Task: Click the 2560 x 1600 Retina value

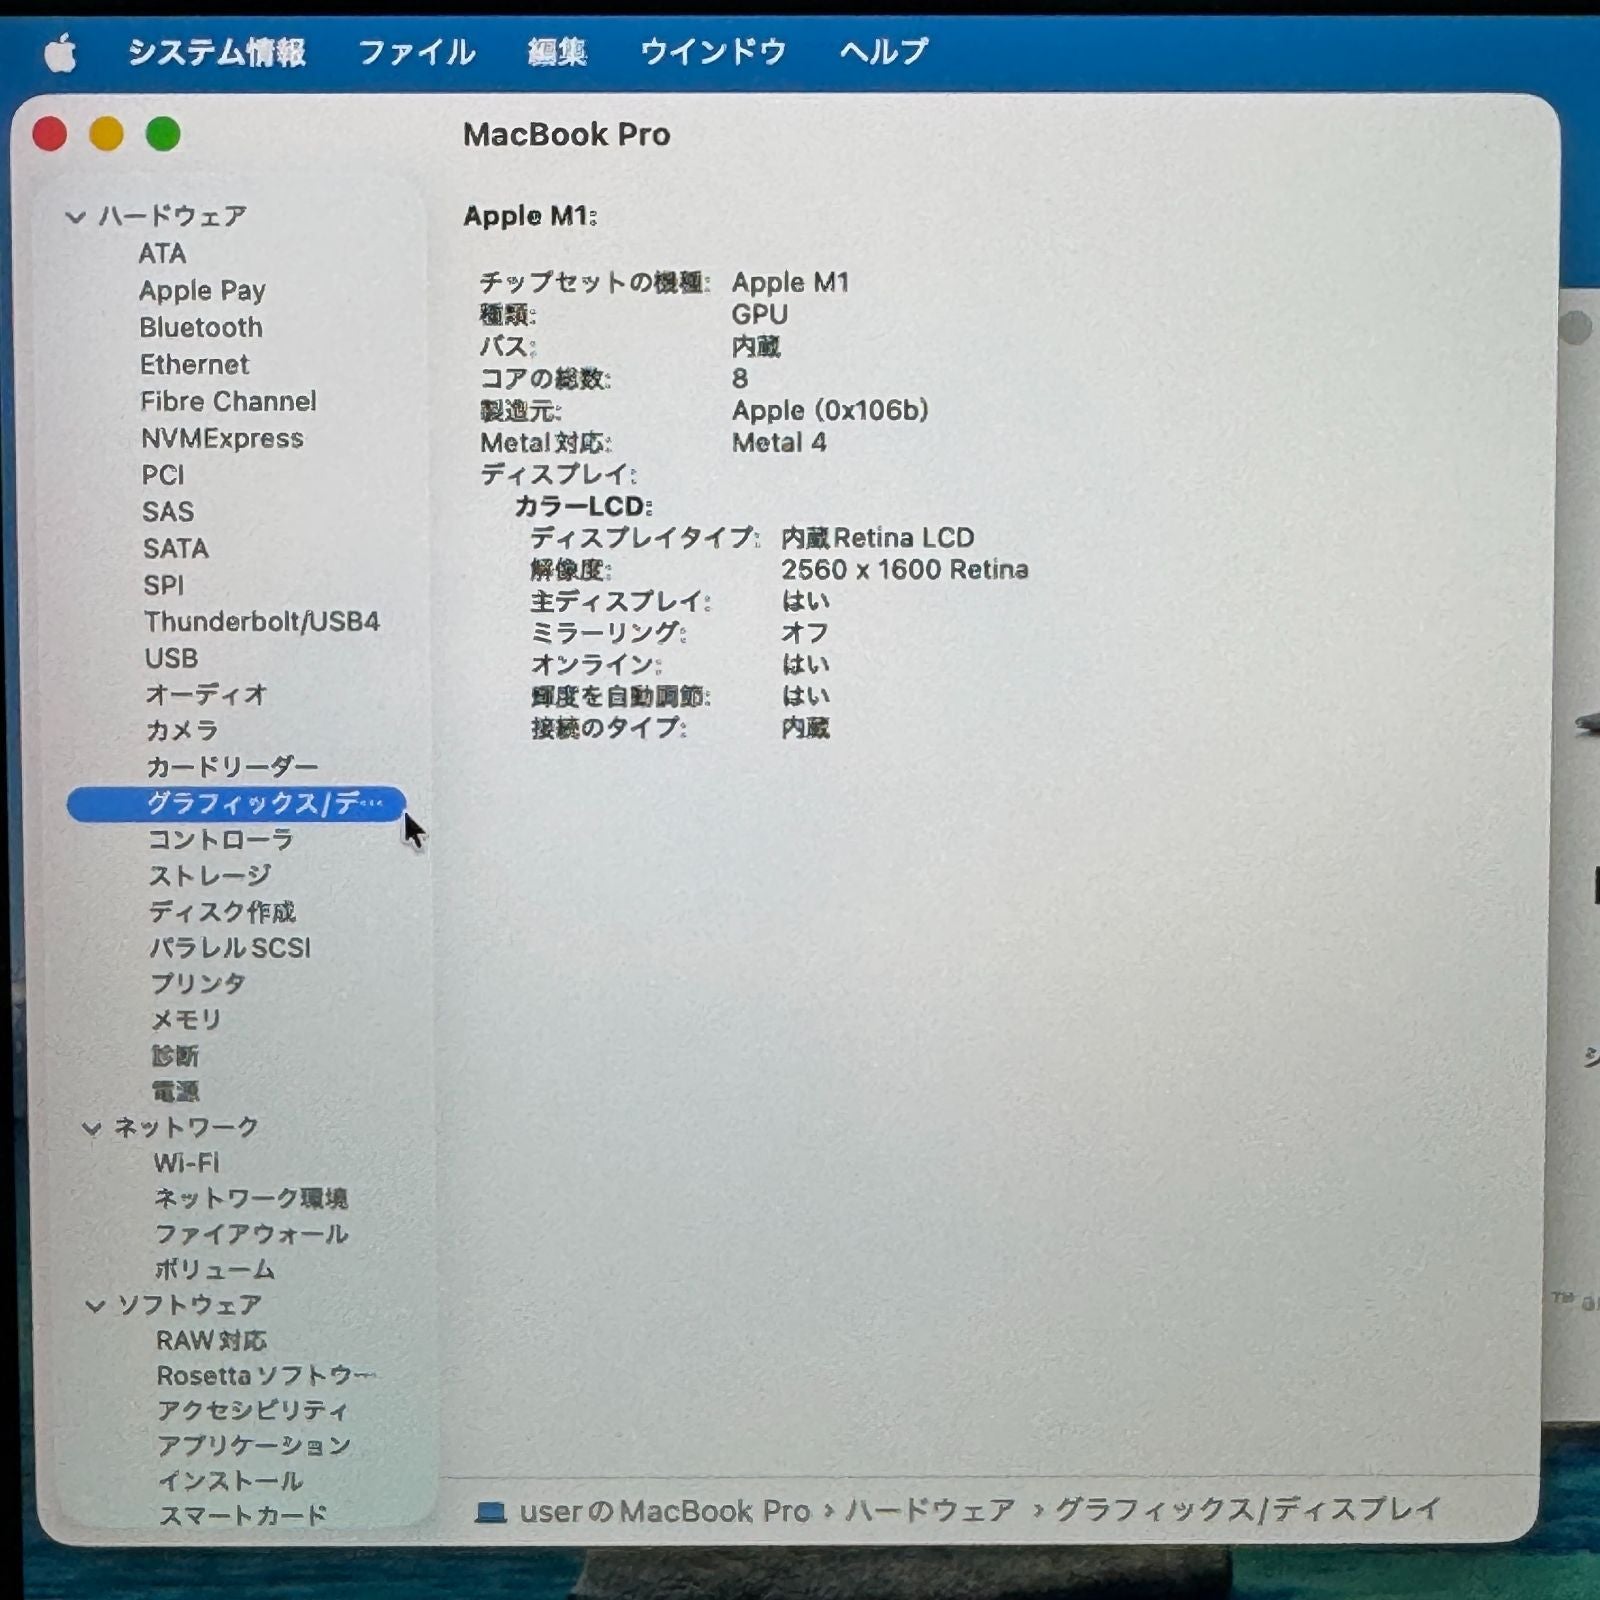Action: (905, 570)
